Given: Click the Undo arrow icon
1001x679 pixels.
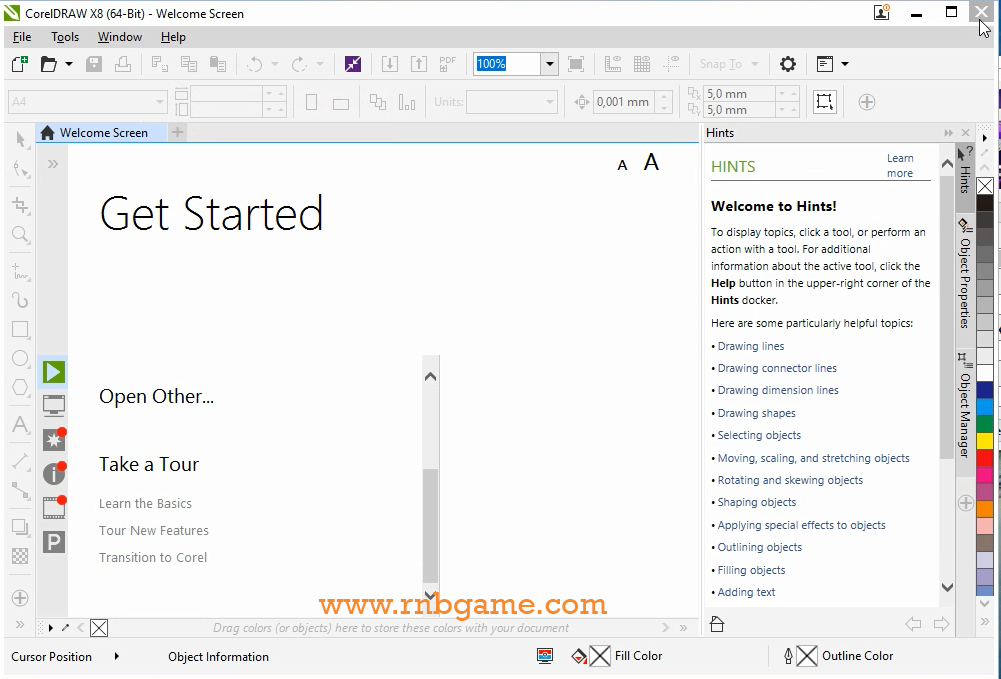Looking at the screenshot, I should (255, 64).
